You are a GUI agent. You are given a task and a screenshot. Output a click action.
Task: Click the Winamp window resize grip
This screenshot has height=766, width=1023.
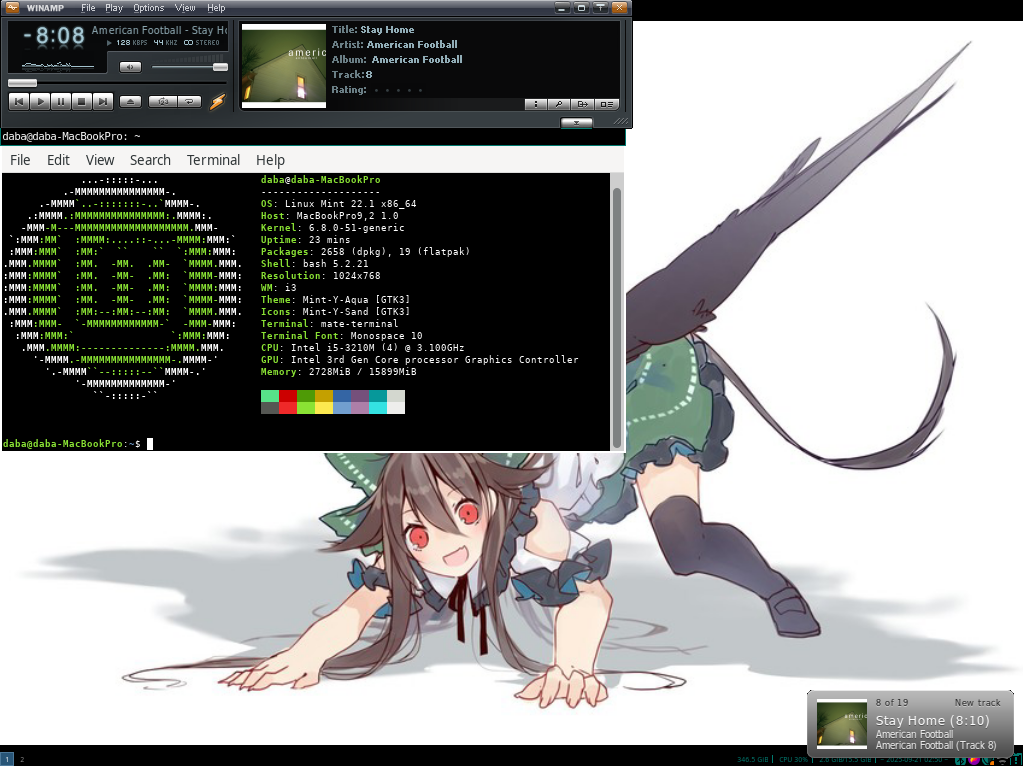coord(622,121)
